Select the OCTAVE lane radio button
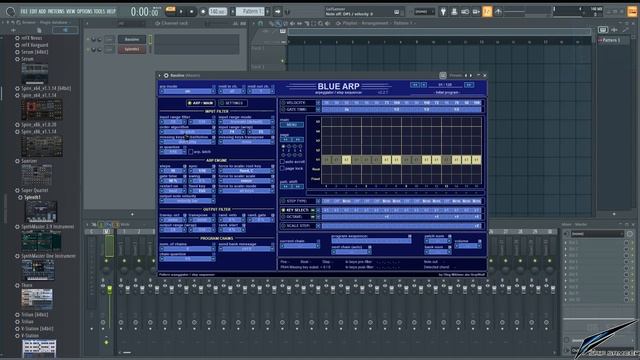 (283, 217)
